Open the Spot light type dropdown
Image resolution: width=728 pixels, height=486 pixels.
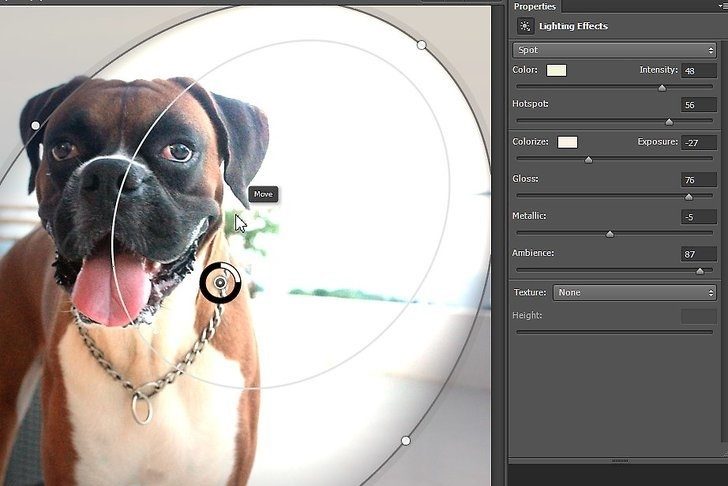(x=614, y=49)
